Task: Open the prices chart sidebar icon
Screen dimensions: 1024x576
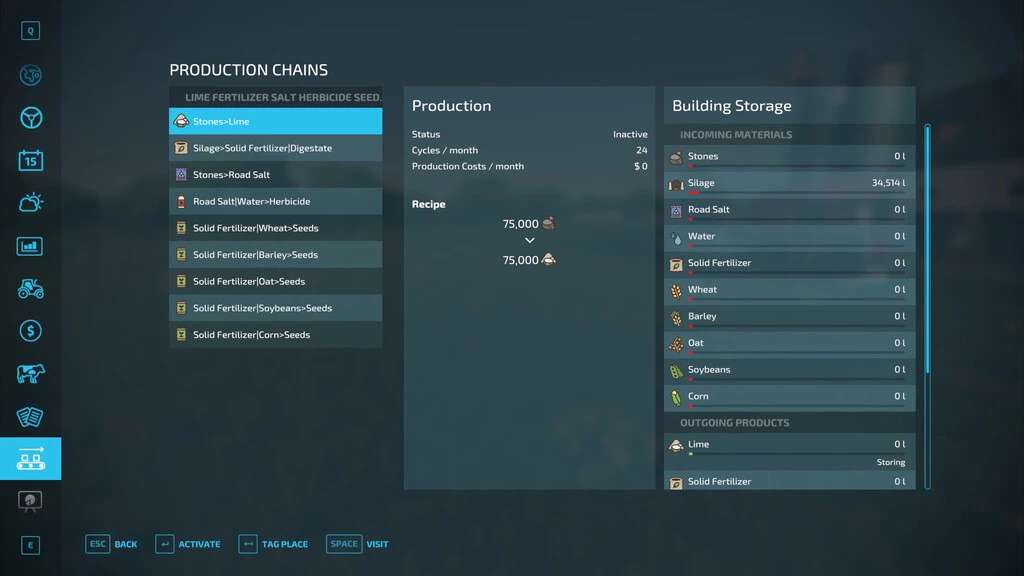Action: click(30, 246)
